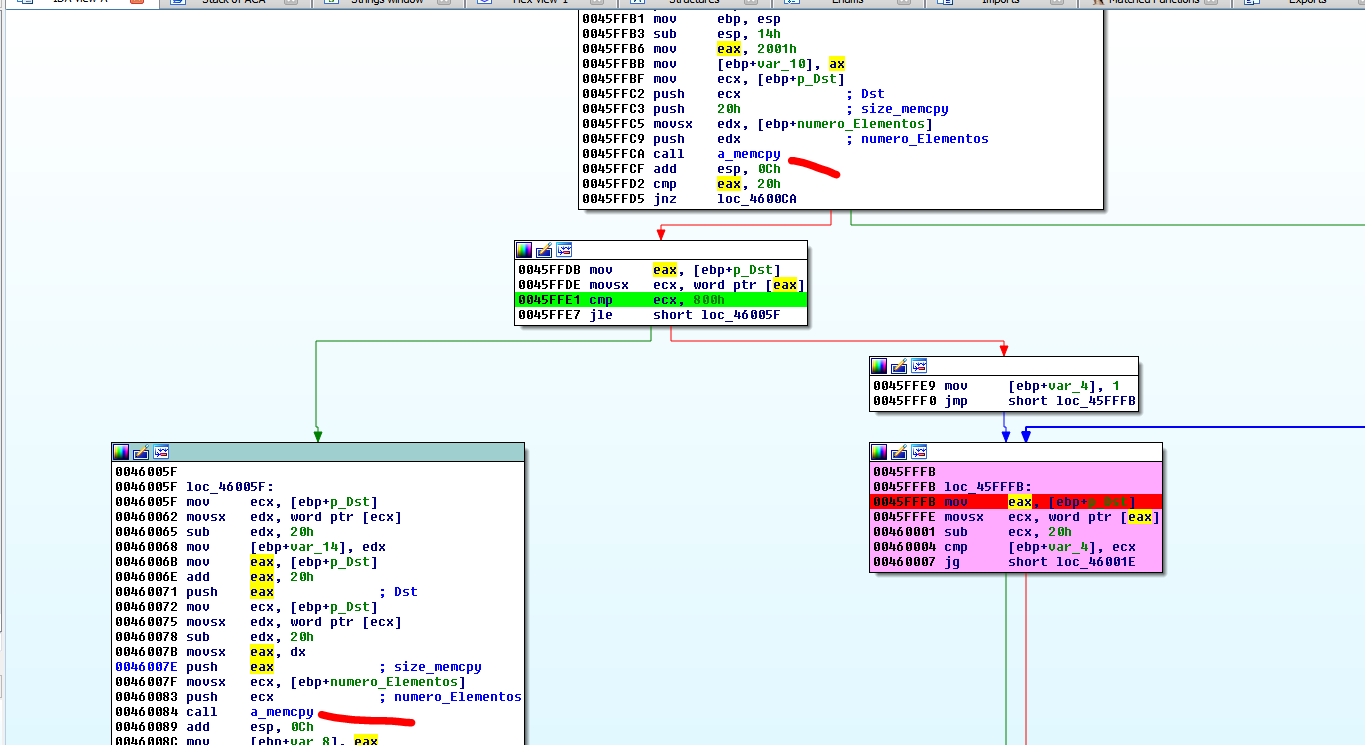Image resolution: width=1365 pixels, height=745 pixels.
Task: Click the pencil icon on pink loc_45FFFB node
Action: pyautogui.click(x=900, y=452)
